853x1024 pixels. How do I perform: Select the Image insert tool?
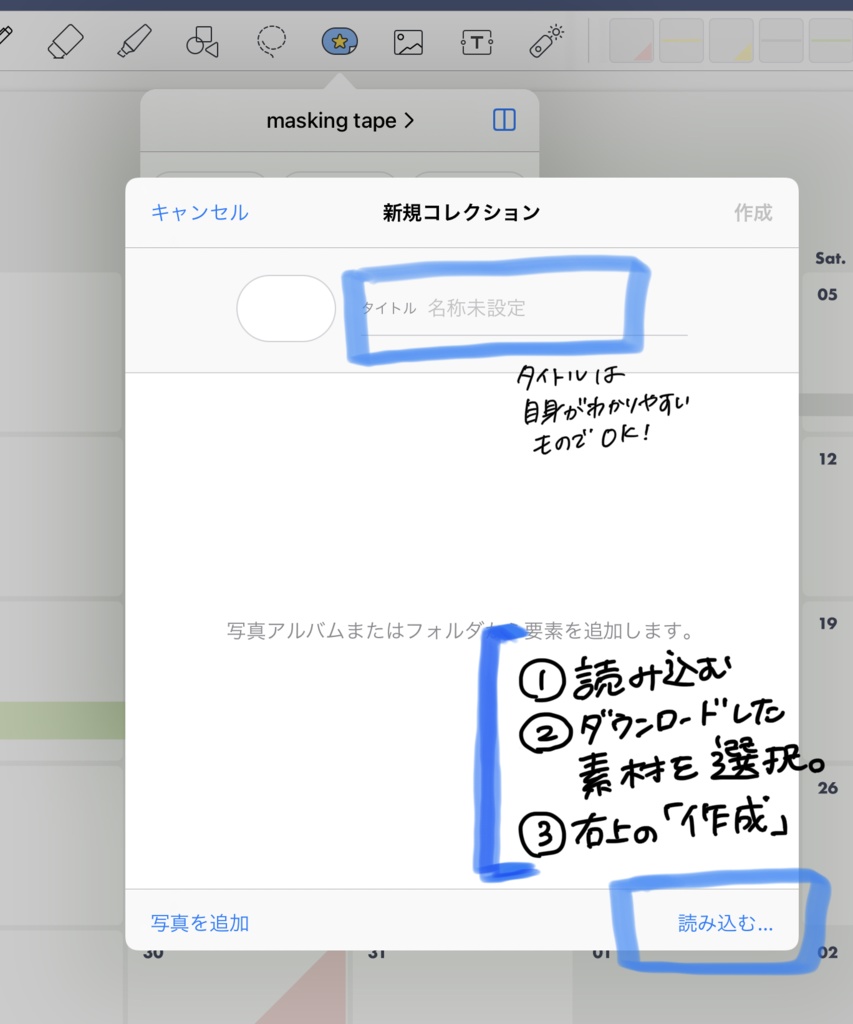pyautogui.click(x=408, y=41)
